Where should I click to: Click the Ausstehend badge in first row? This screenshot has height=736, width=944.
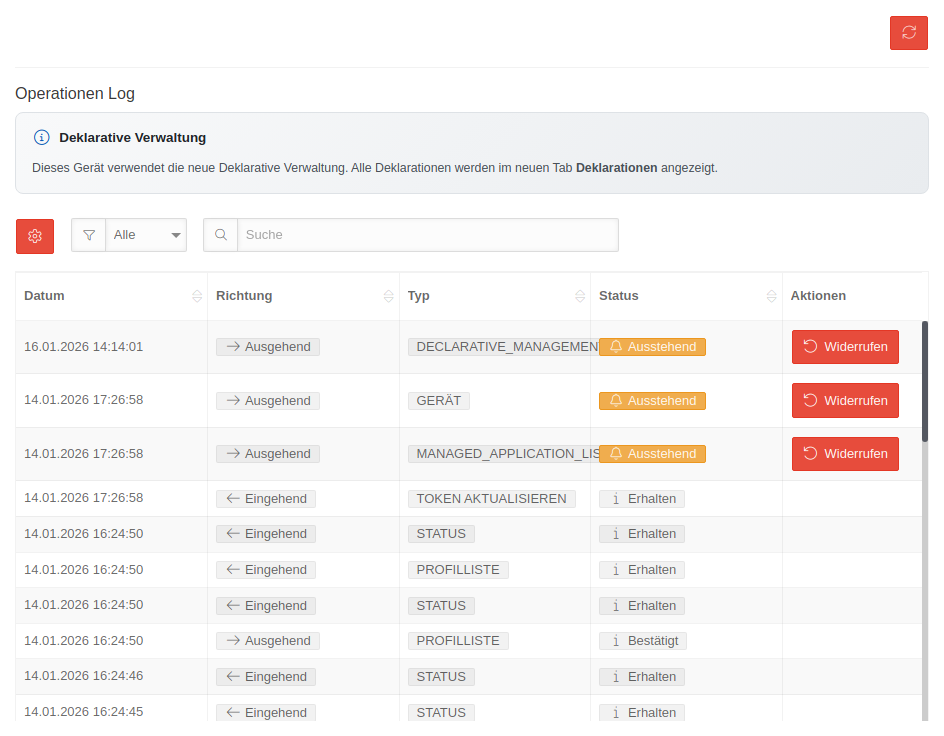[x=652, y=347]
